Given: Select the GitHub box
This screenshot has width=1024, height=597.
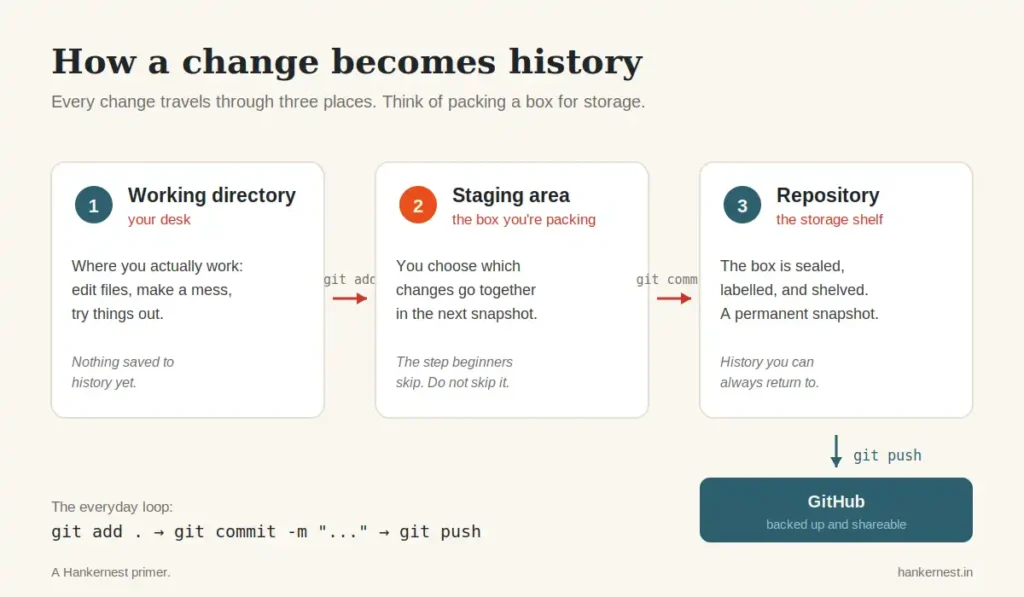Looking at the screenshot, I should pos(836,510).
